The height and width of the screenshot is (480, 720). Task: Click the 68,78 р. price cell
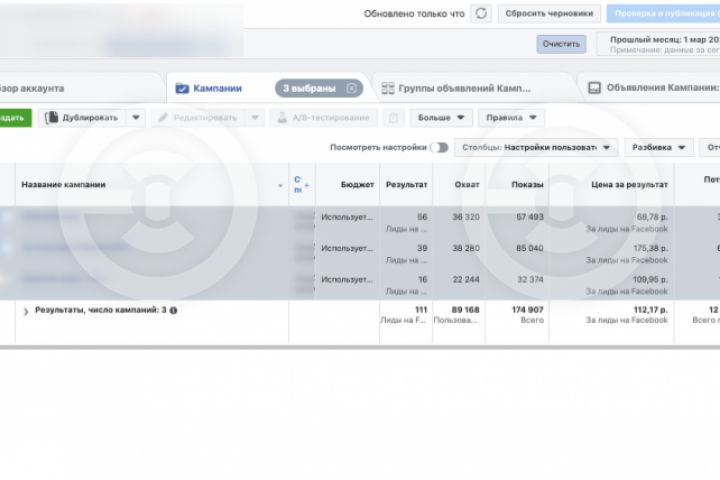click(x=652, y=217)
